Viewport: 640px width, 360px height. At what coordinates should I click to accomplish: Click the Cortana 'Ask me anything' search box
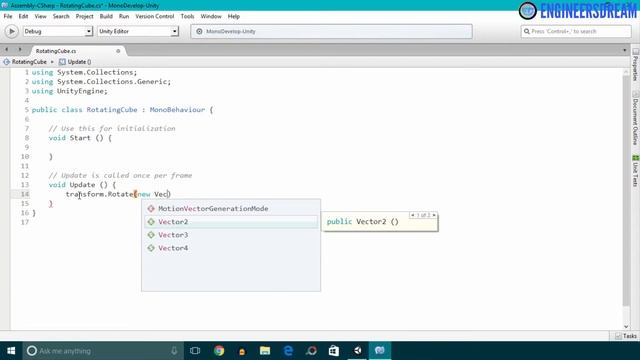(x=103, y=351)
